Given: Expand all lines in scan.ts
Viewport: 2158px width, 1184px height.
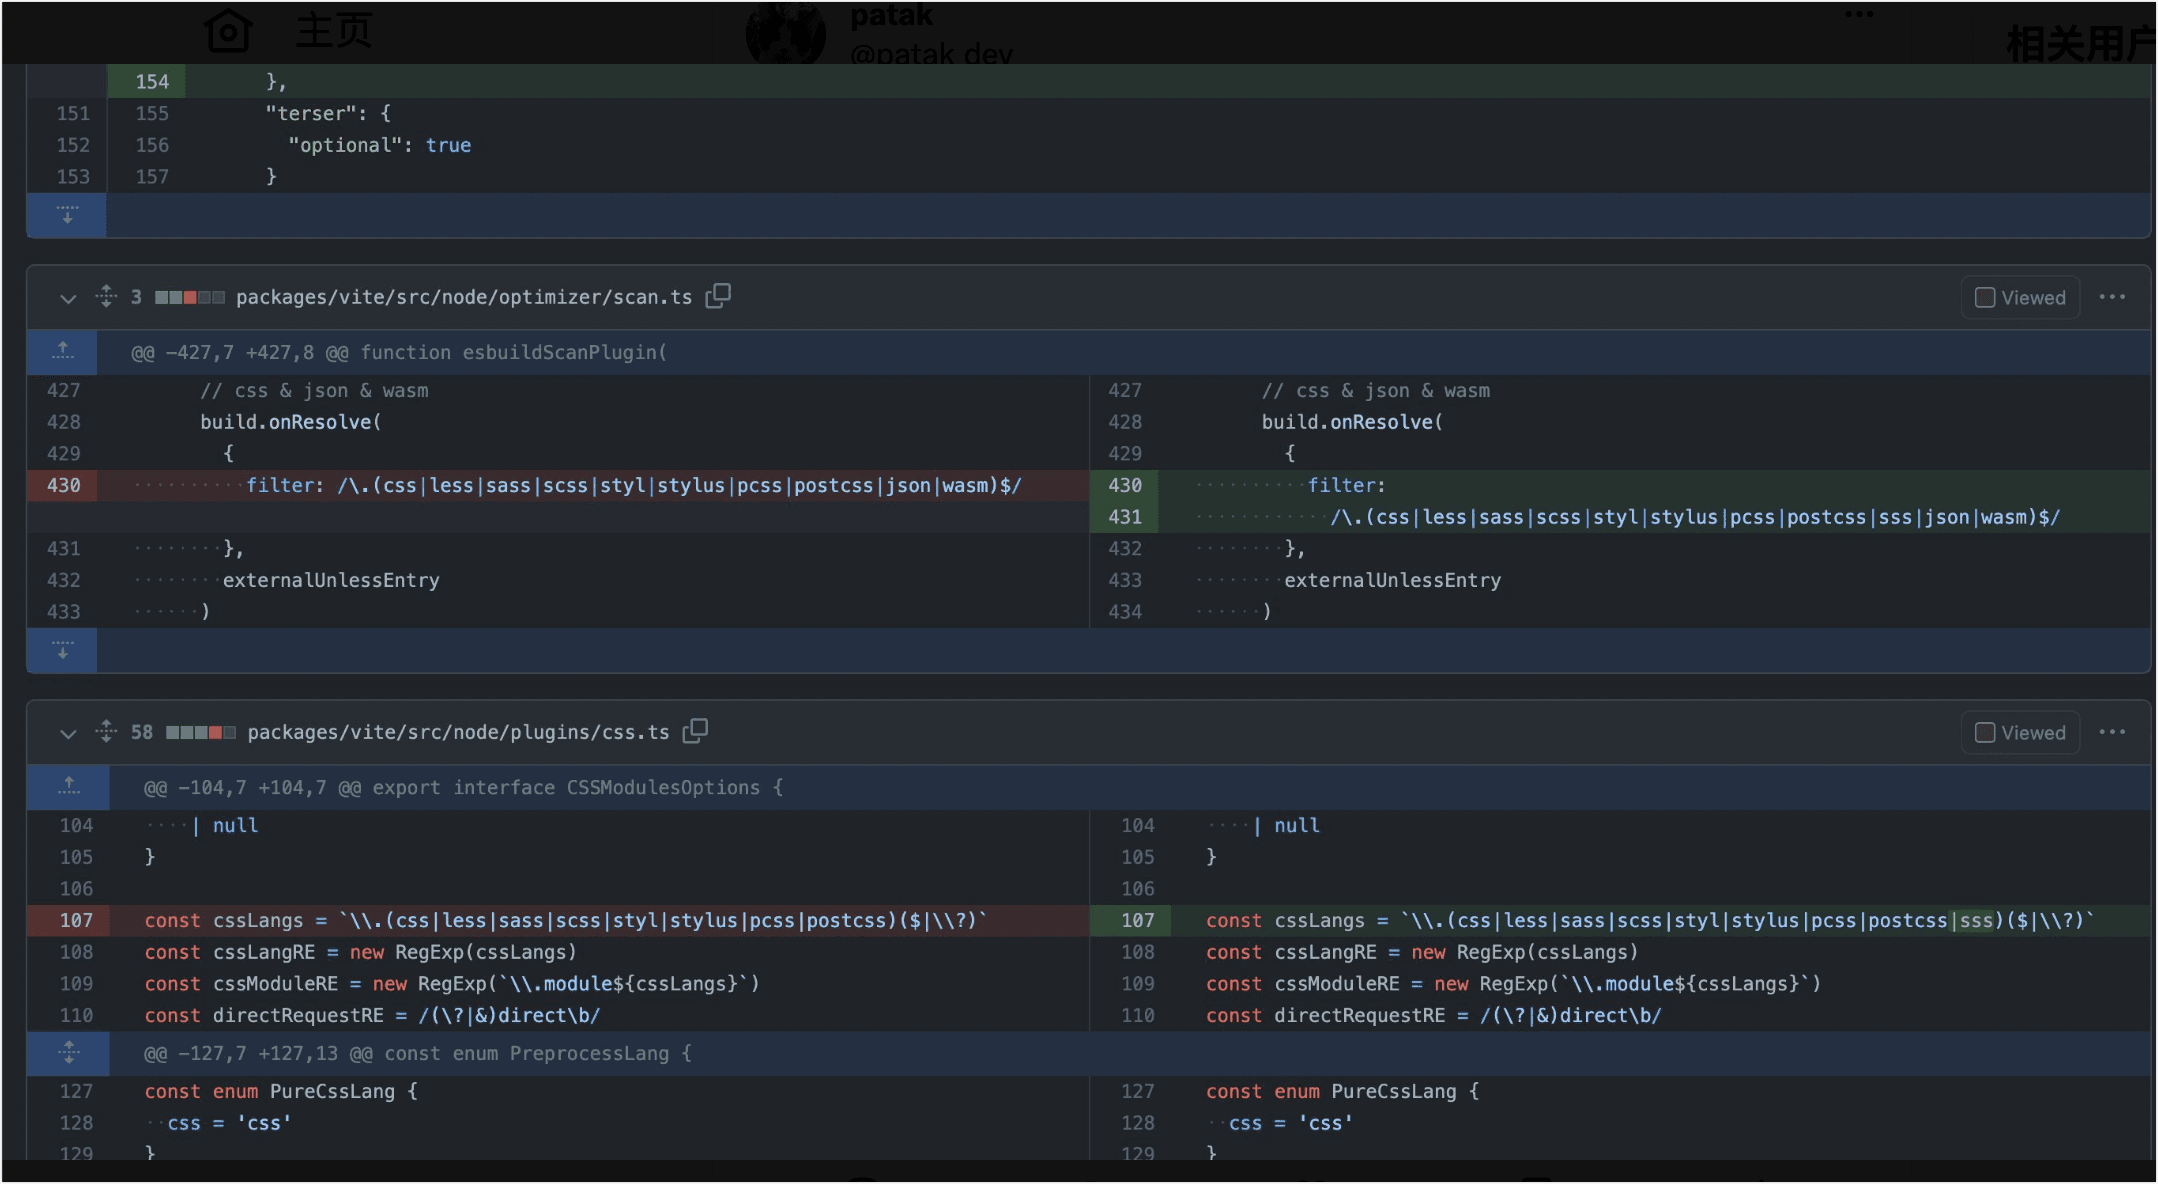Looking at the screenshot, I should [106, 296].
